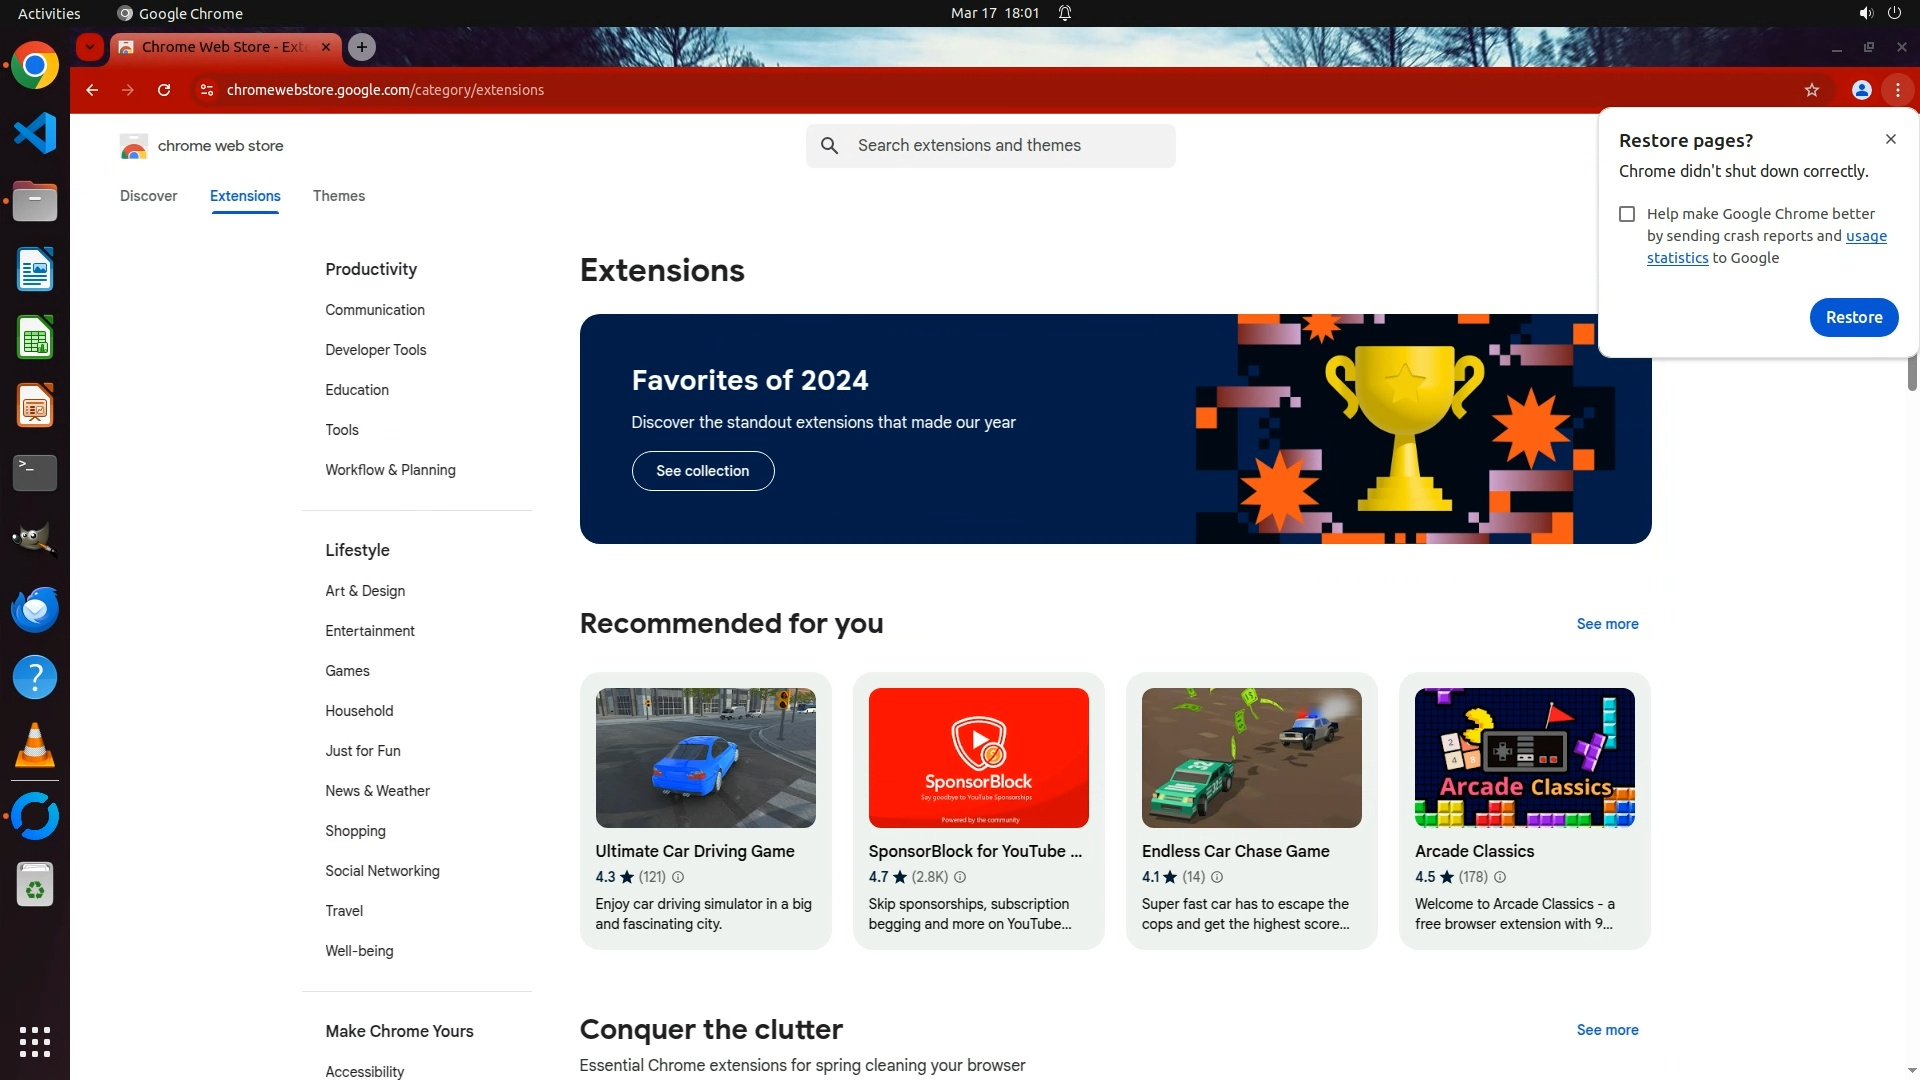Launch VLC media player from the dock

(35, 746)
